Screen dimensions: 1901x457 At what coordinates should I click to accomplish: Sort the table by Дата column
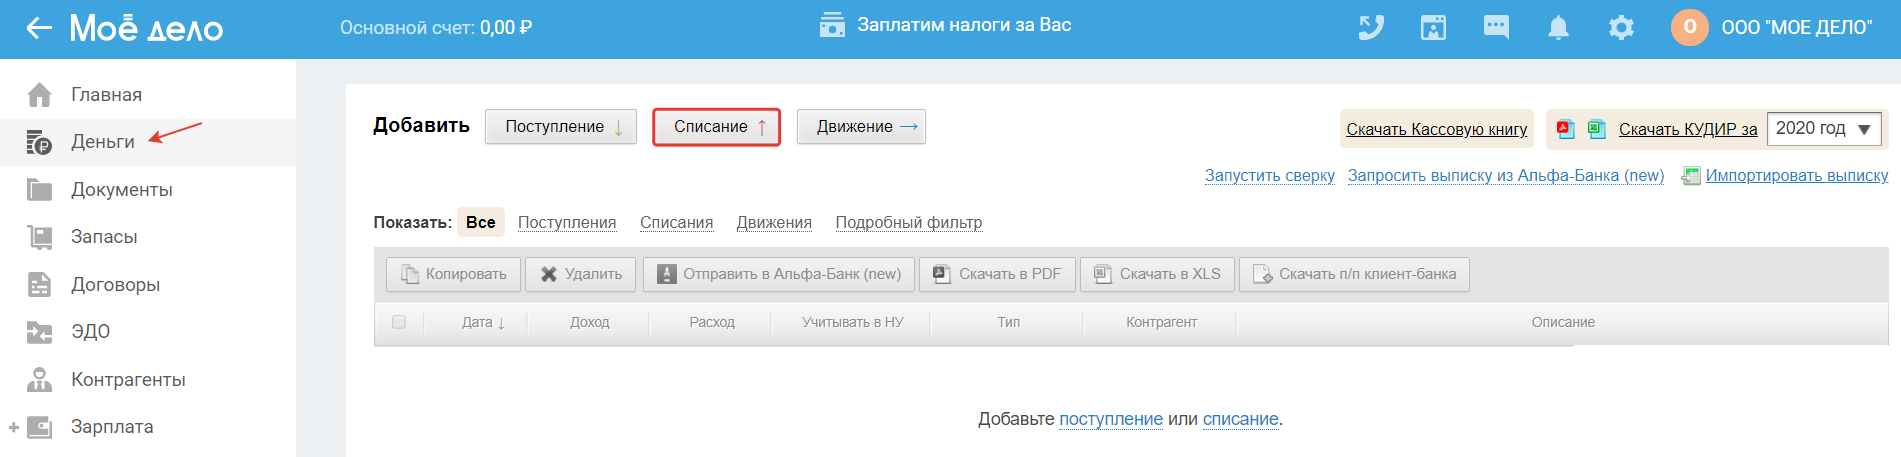[x=483, y=322]
